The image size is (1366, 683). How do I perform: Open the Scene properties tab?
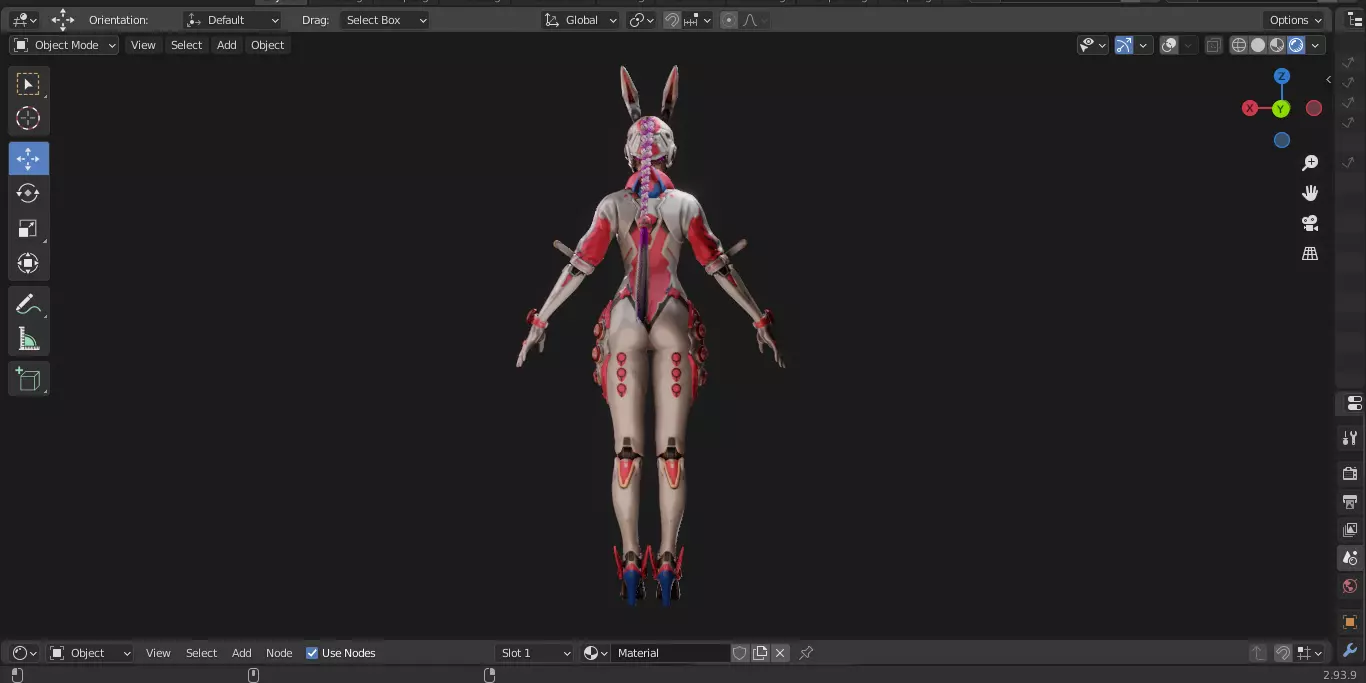click(1350, 558)
